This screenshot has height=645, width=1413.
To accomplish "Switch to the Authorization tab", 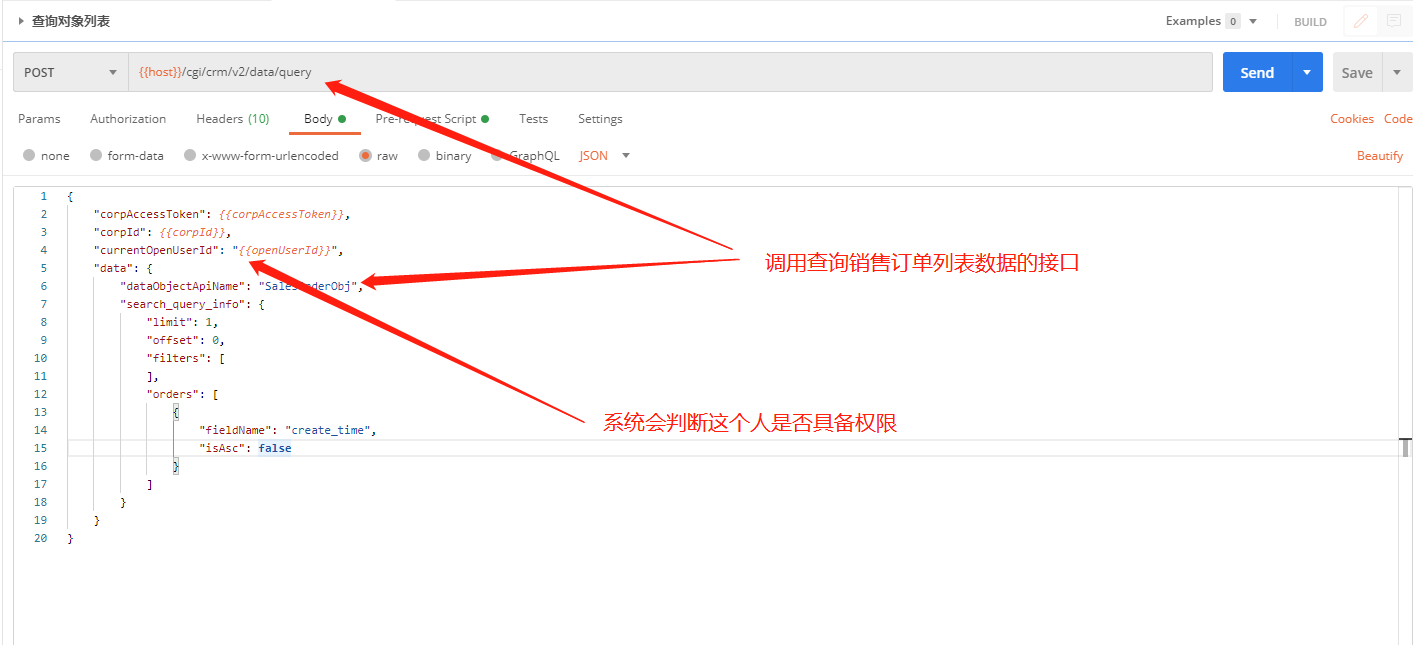I will 128,119.
